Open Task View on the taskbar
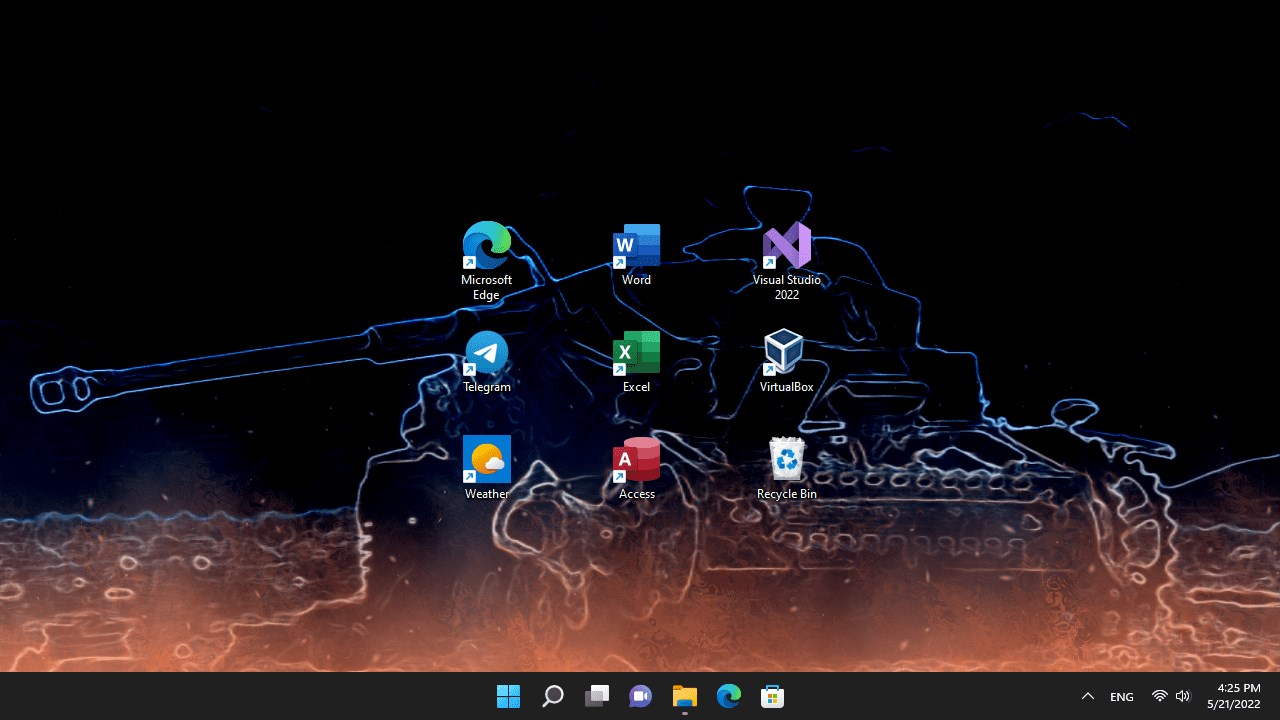1280x720 pixels. (x=596, y=695)
